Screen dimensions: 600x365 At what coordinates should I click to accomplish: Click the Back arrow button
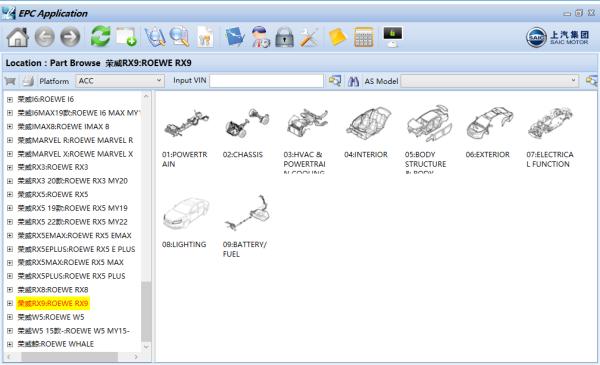44,37
